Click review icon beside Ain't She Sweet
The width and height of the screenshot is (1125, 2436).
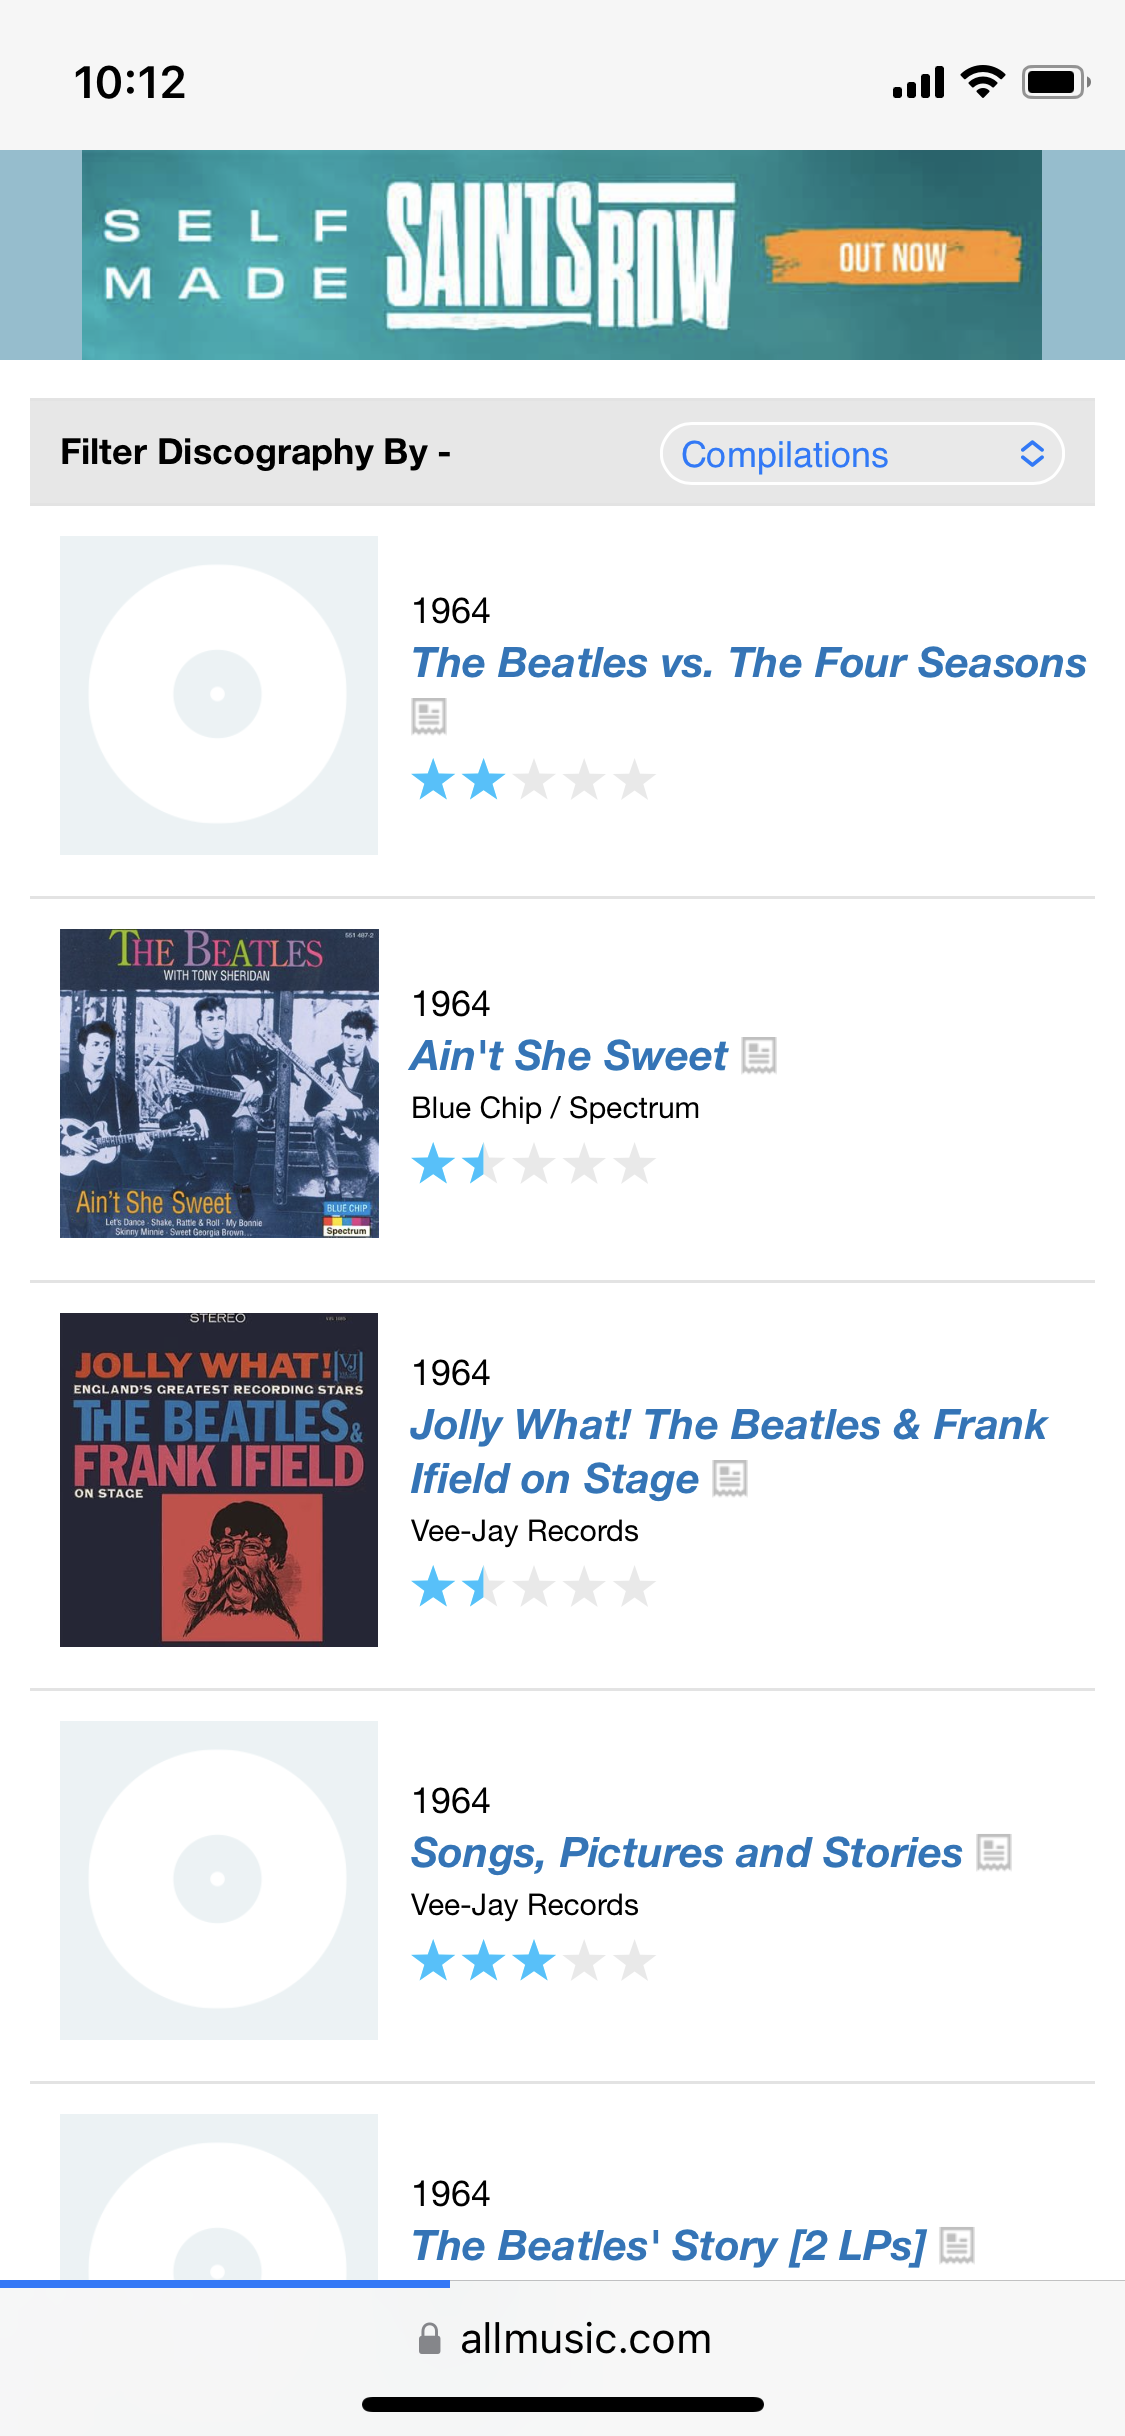[x=759, y=1055]
